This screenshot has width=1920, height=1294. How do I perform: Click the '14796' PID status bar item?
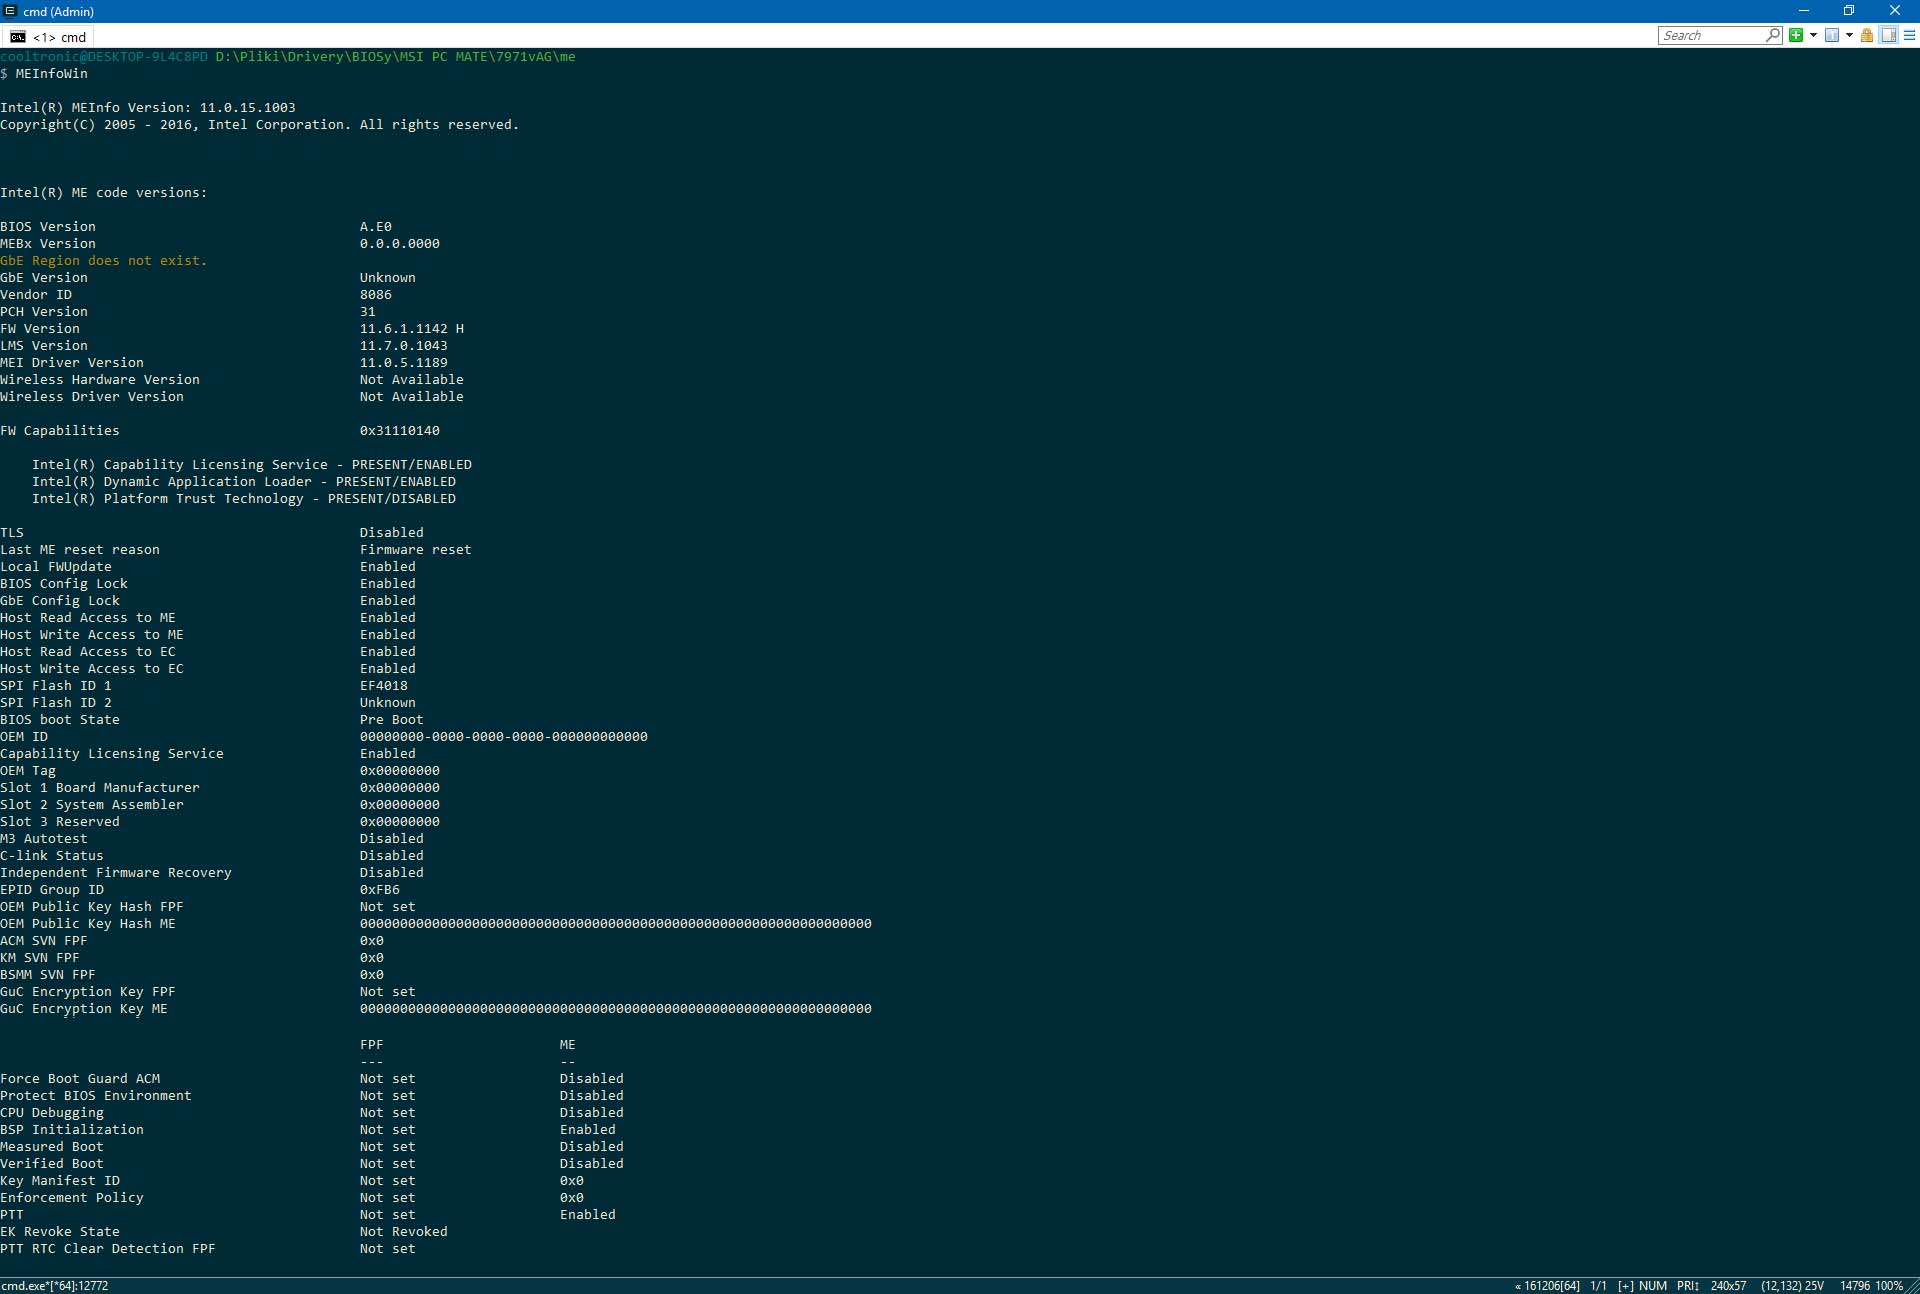pos(1855,1286)
